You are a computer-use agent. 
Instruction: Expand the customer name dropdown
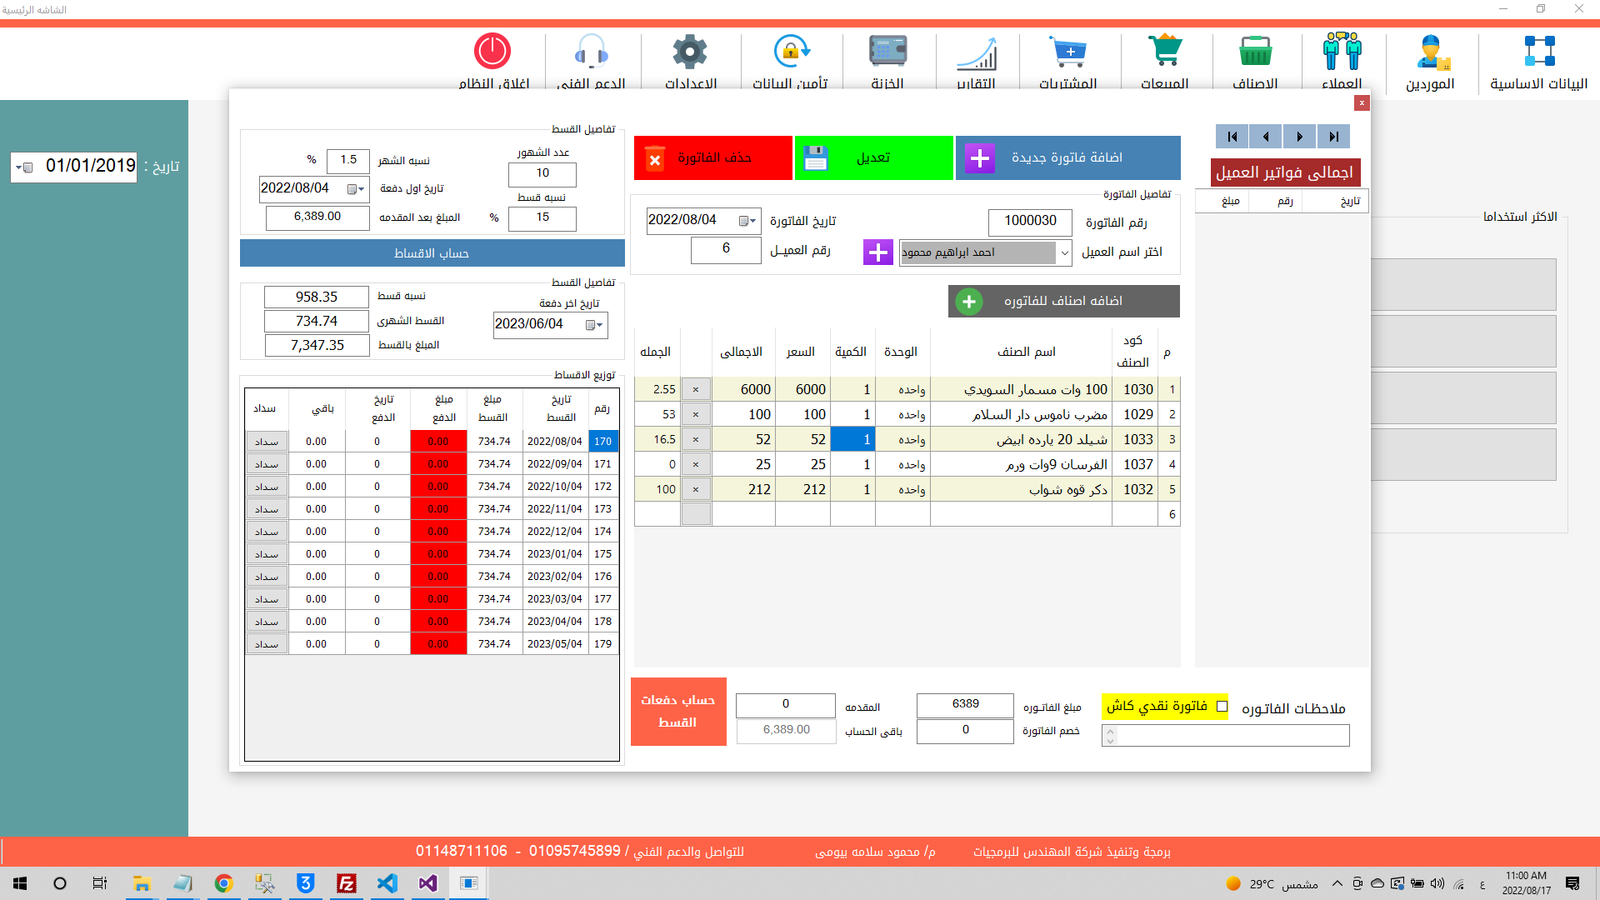click(1064, 253)
